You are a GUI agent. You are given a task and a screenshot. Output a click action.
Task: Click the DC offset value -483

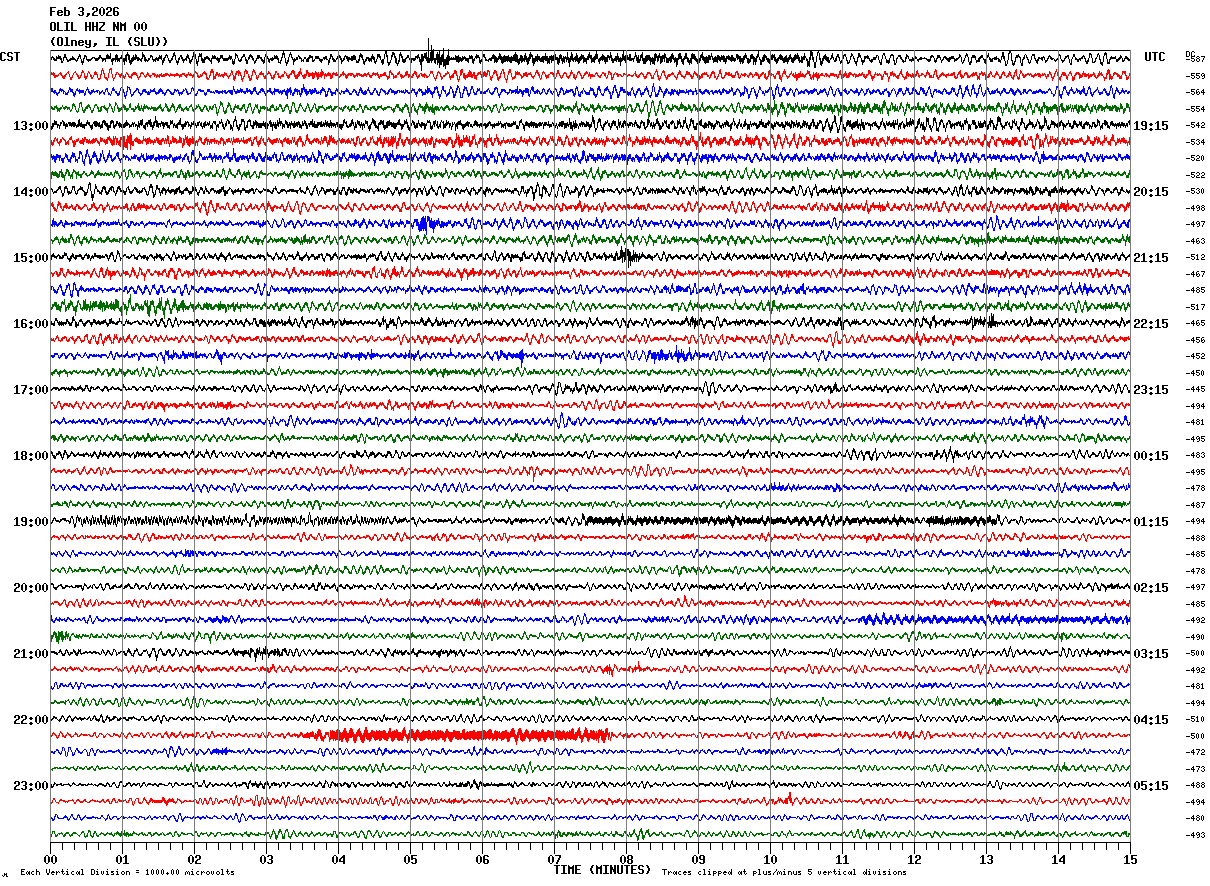pyautogui.click(x=1195, y=455)
